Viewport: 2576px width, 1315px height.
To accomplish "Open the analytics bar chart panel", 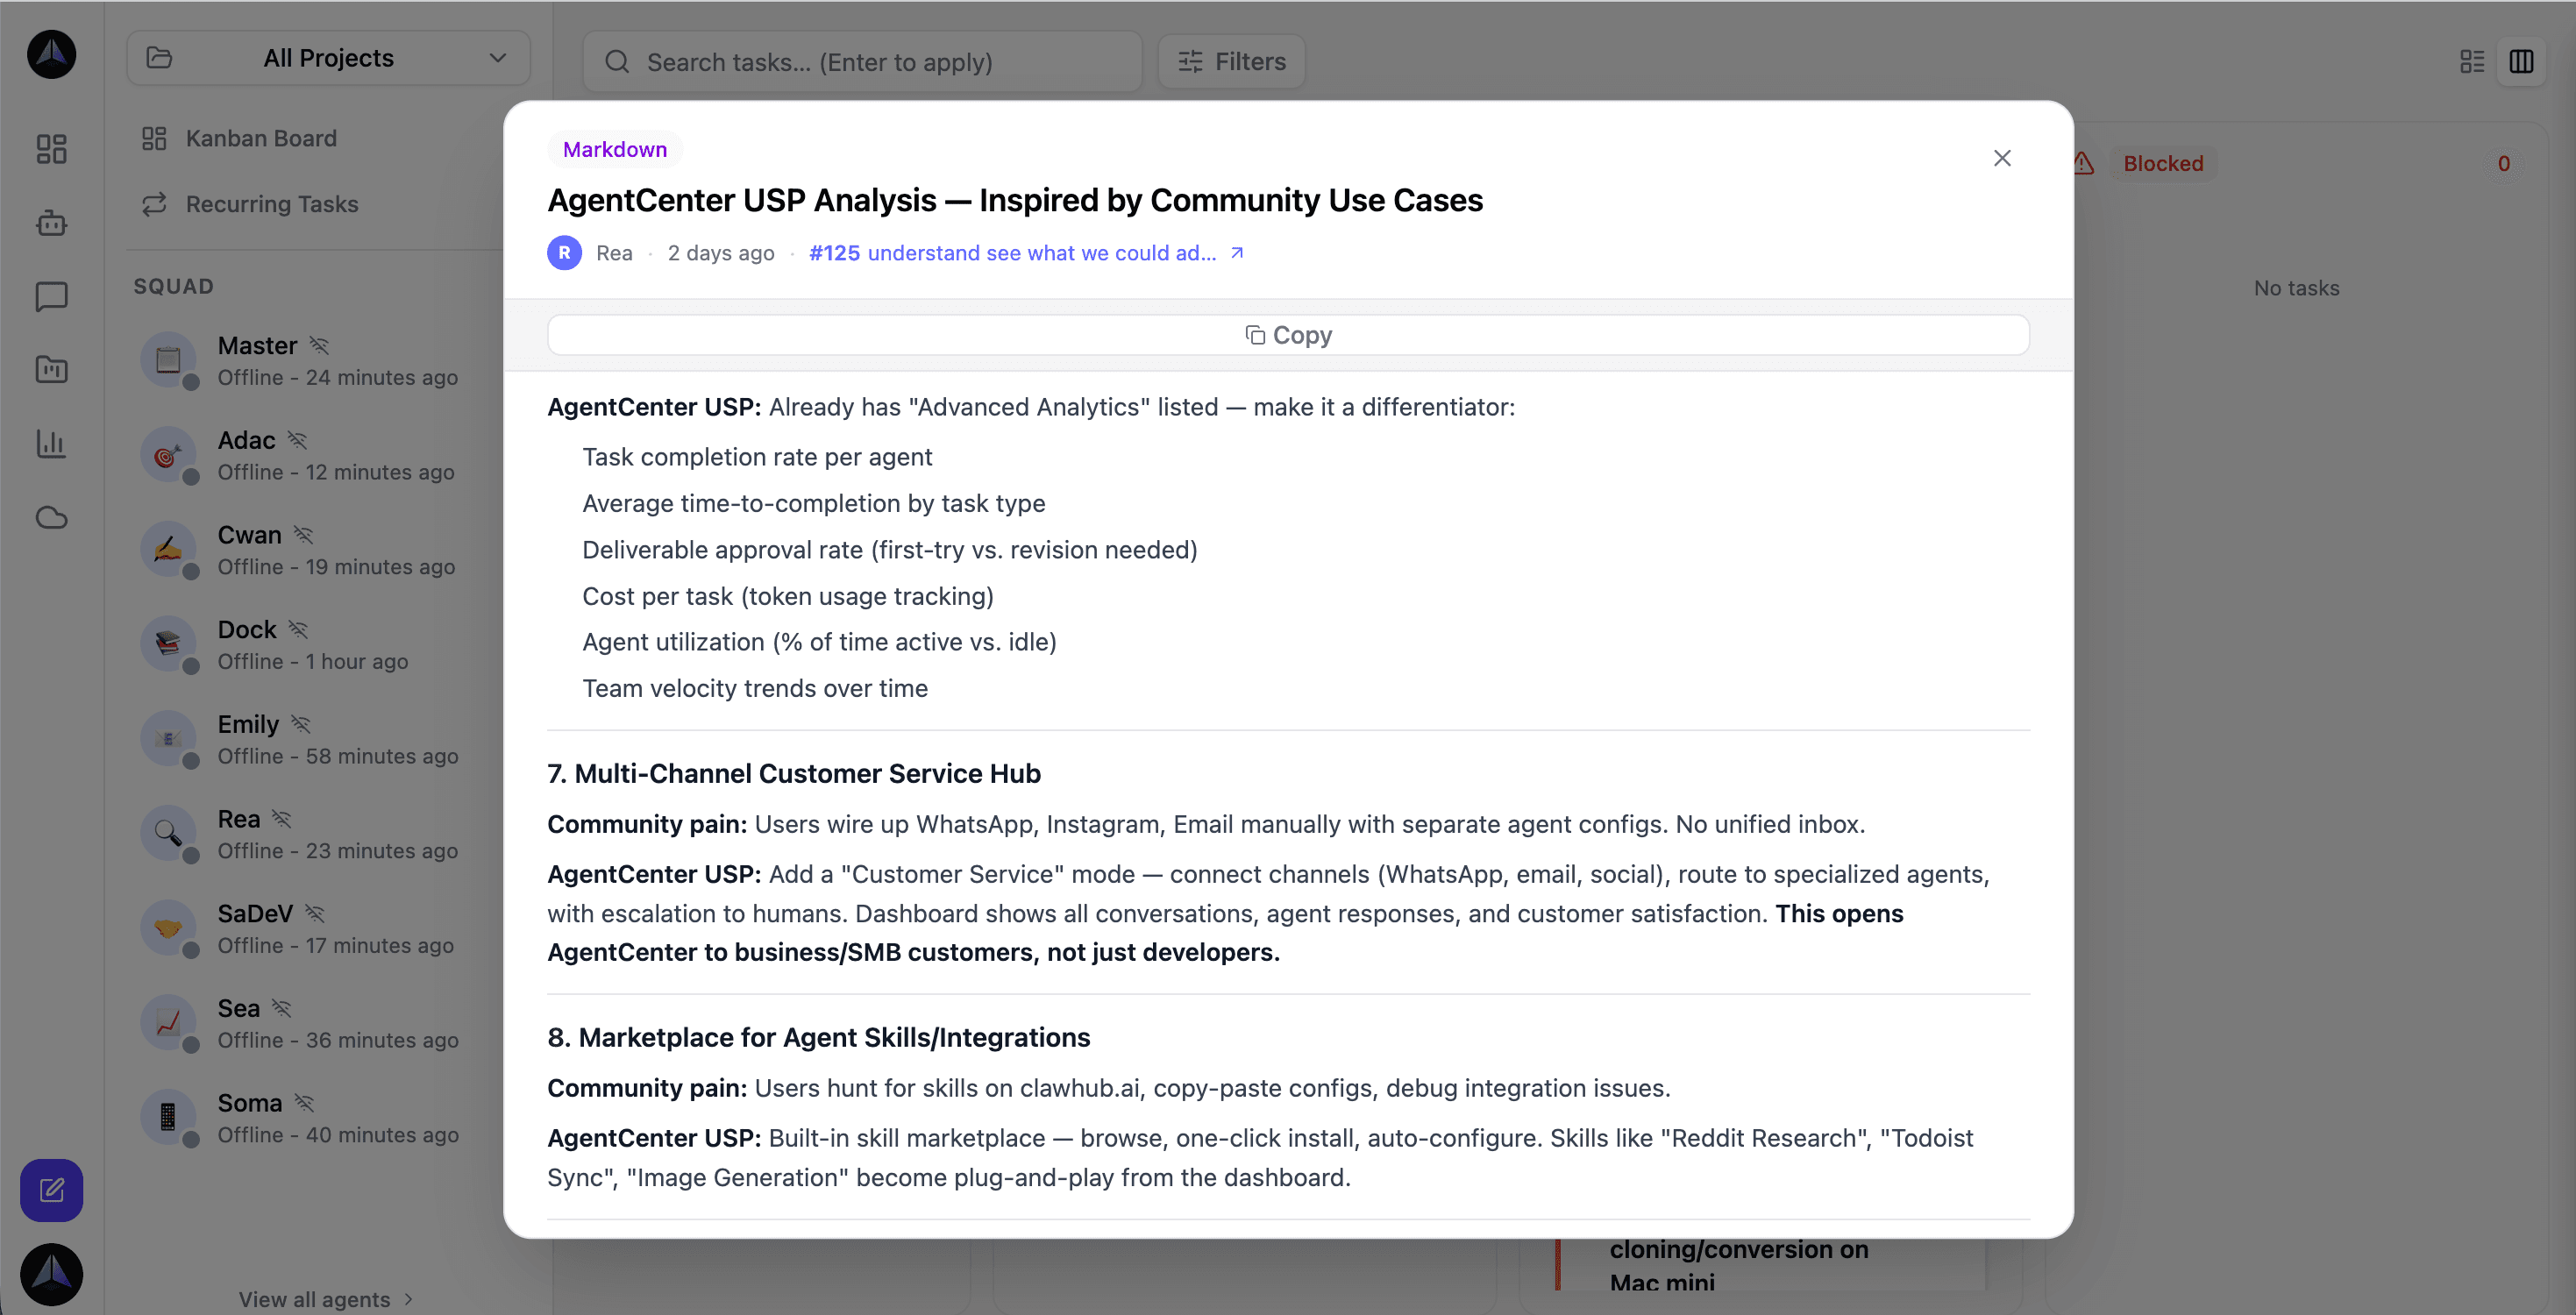I will point(51,444).
